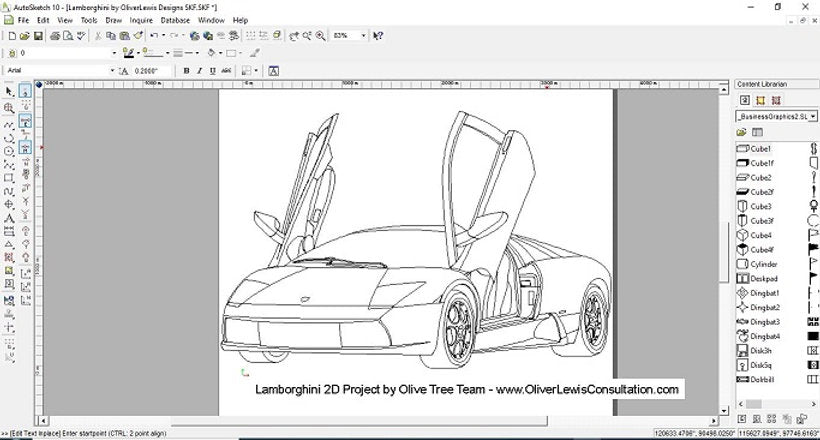Toggle Italic text formatting

200,70
